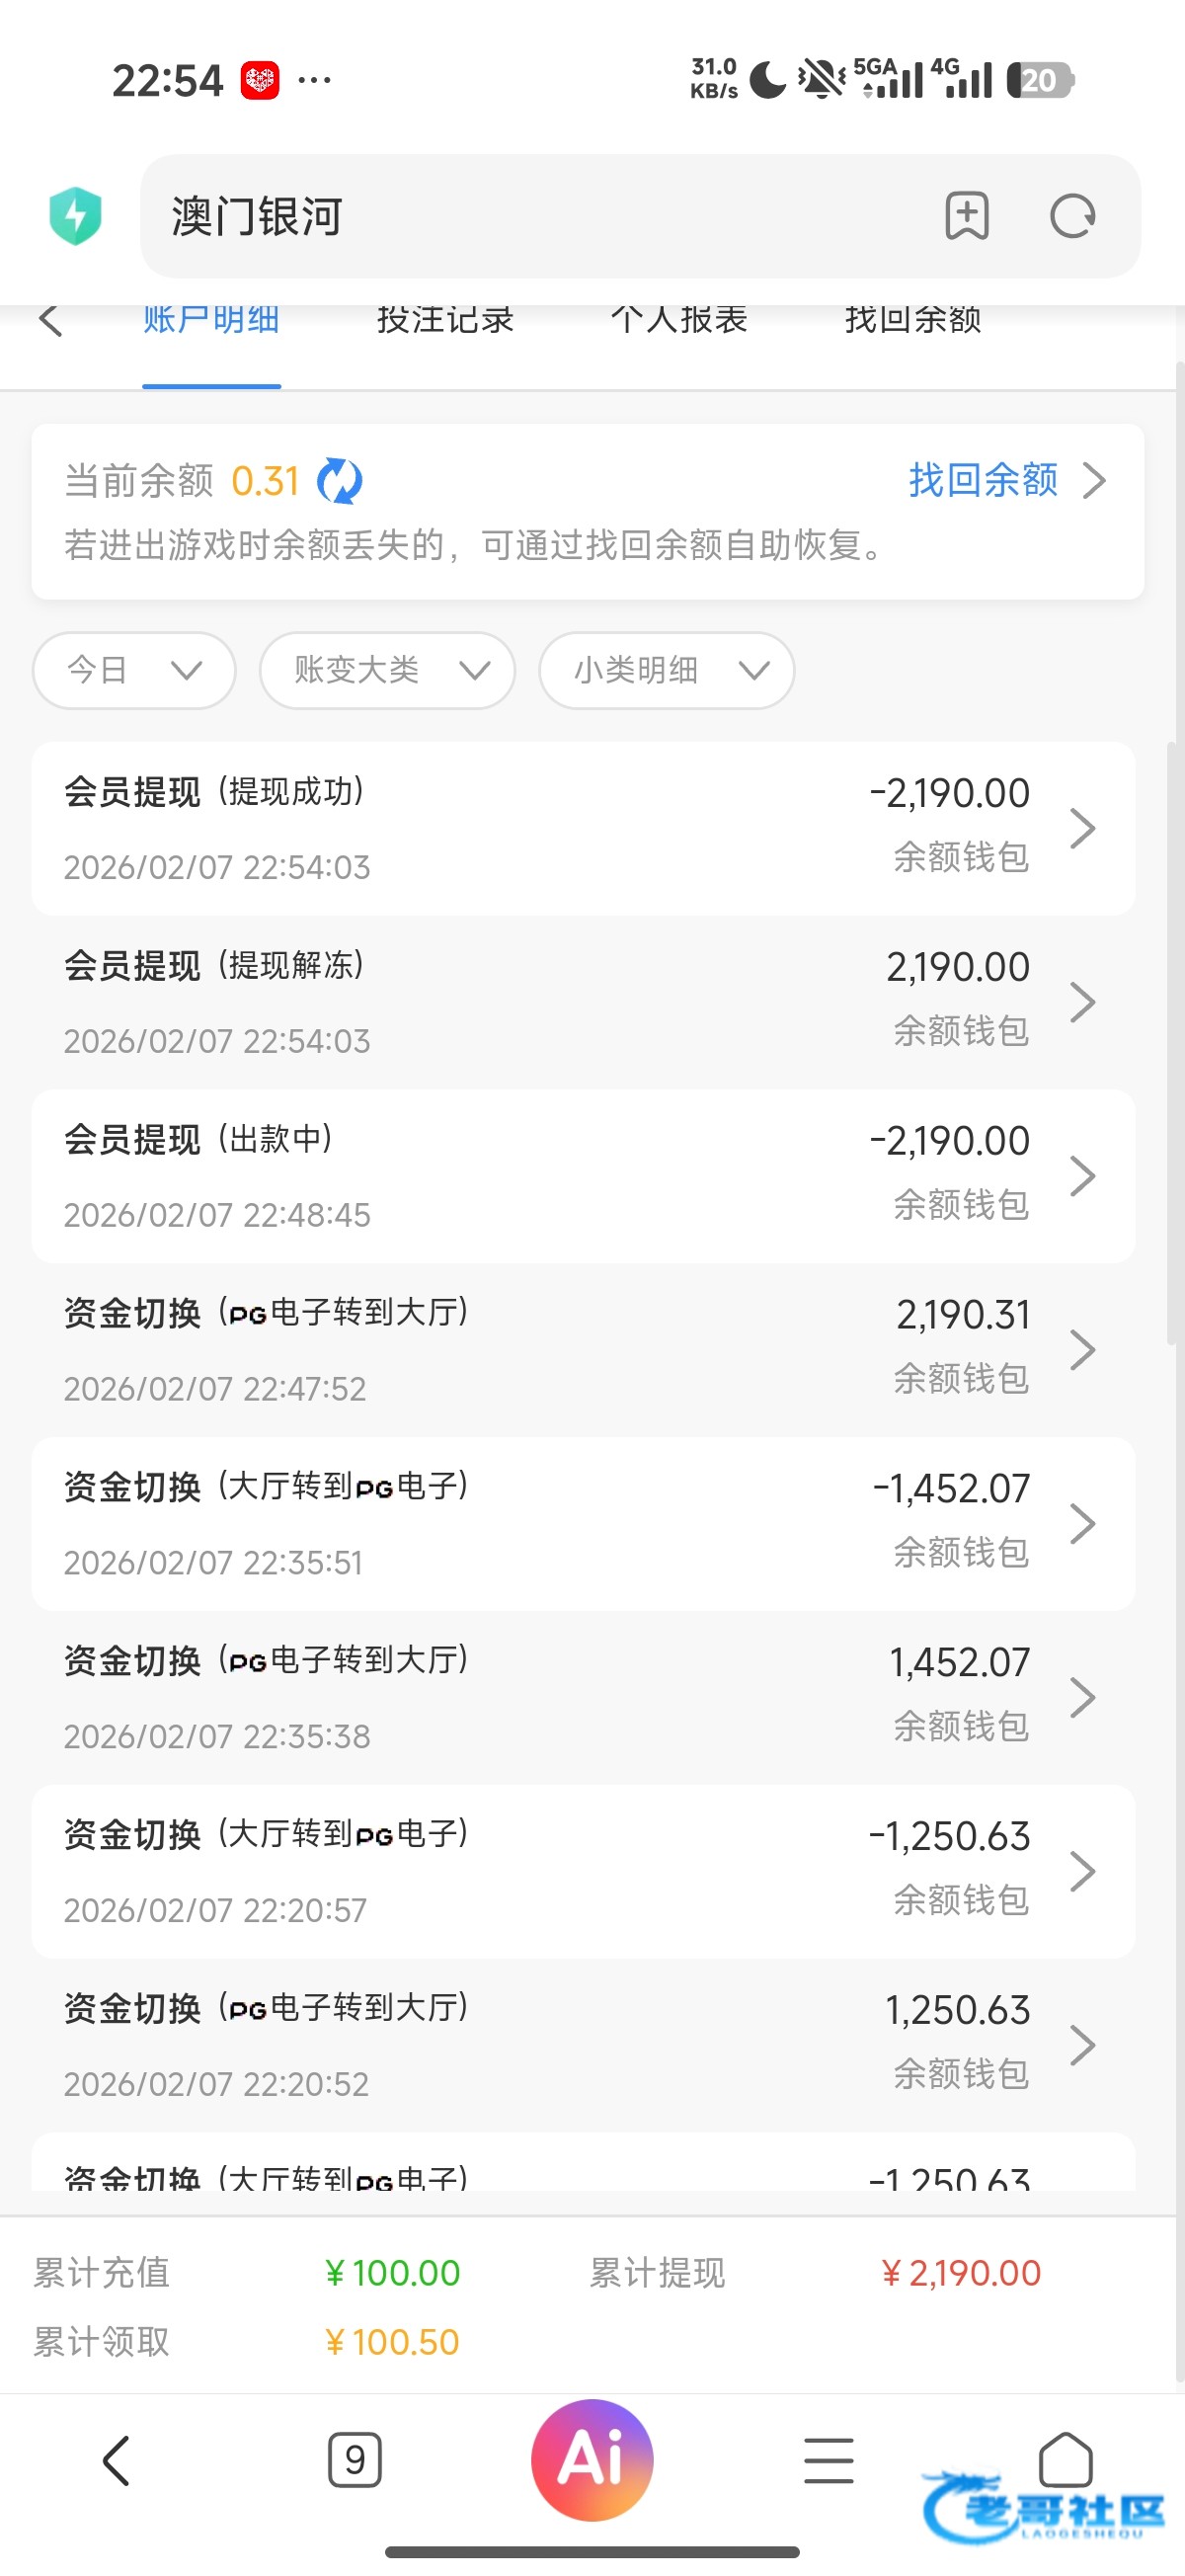Open the 账变大类 category dropdown
The width and height of the screenshot is (1185, 2576).
point(387,670)
